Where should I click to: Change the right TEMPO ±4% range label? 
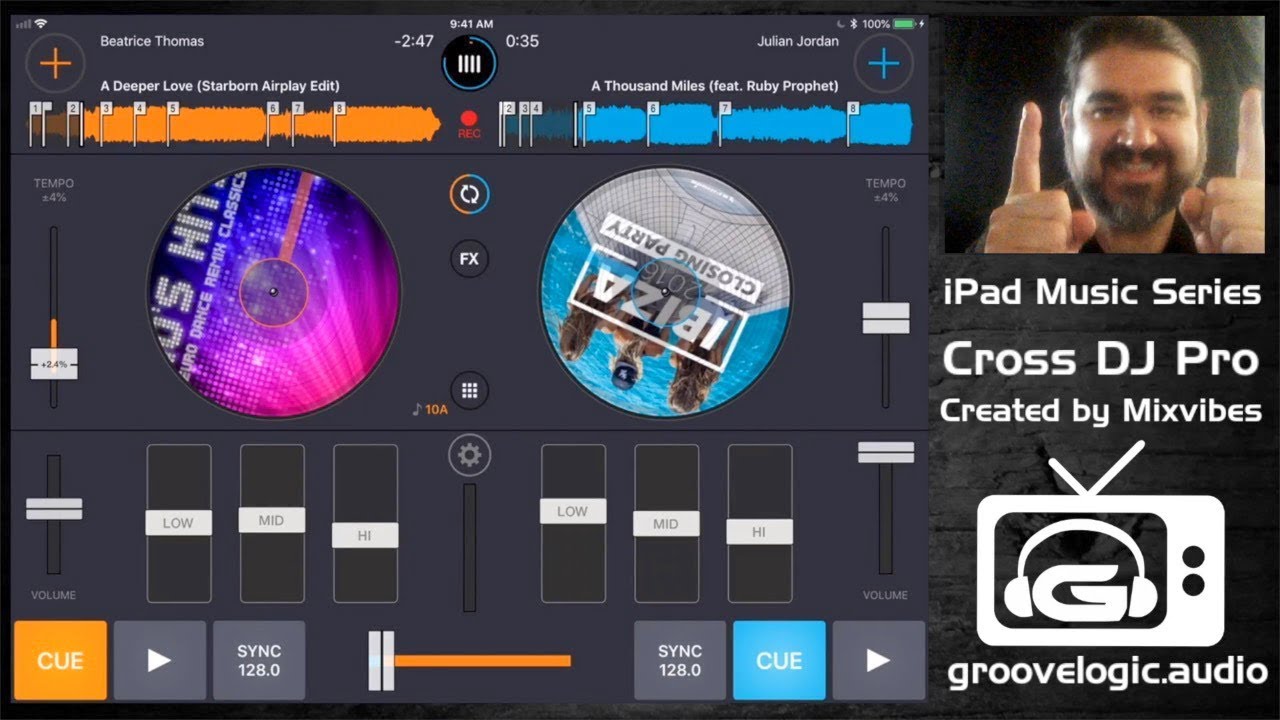[x=886, y=190]
